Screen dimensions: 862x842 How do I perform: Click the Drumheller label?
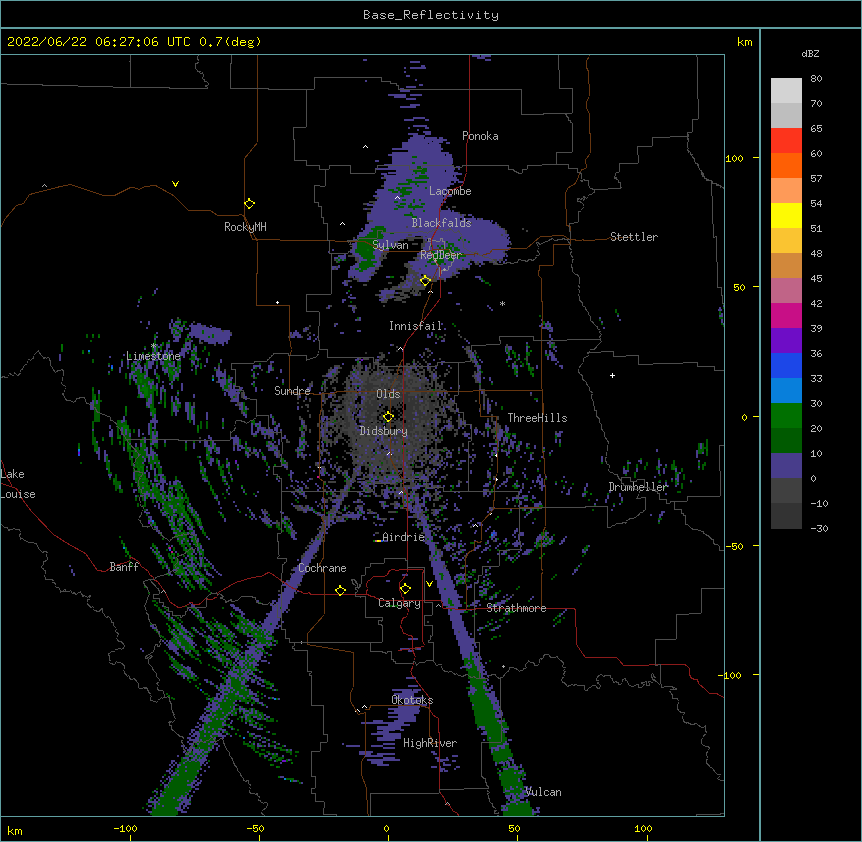point(638,487)
